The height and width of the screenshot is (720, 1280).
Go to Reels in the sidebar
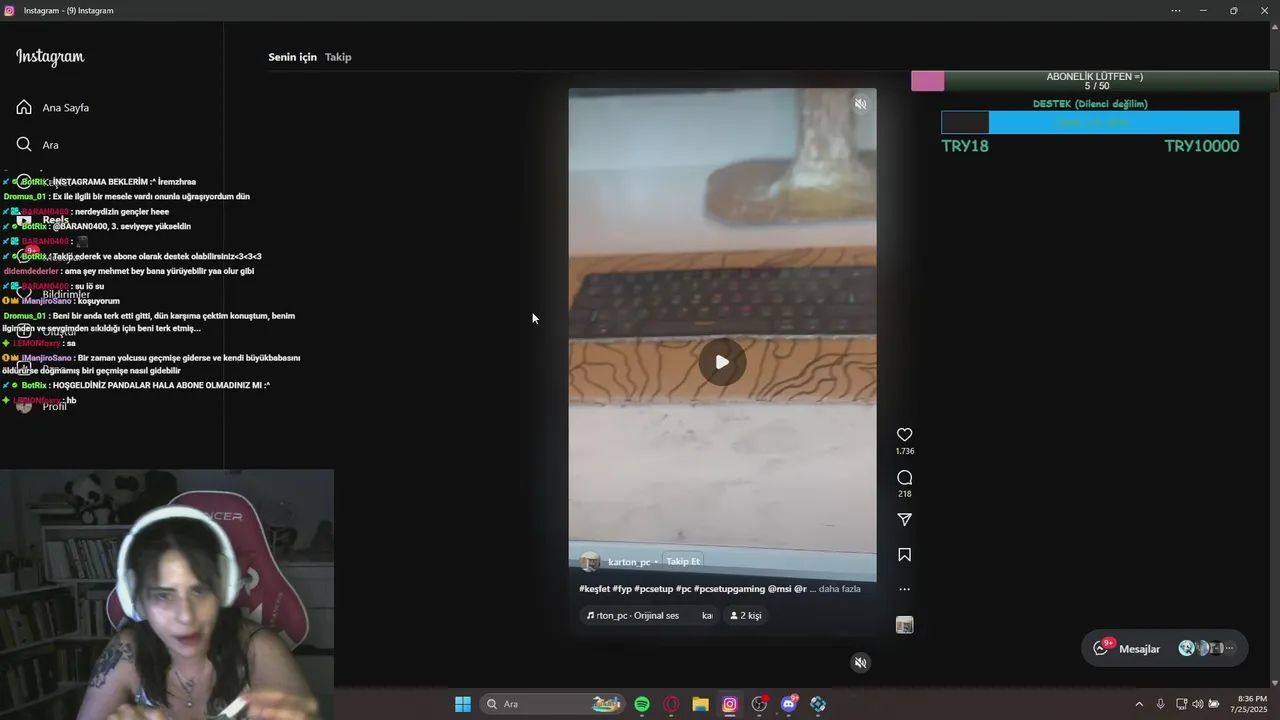click(43, 219)
